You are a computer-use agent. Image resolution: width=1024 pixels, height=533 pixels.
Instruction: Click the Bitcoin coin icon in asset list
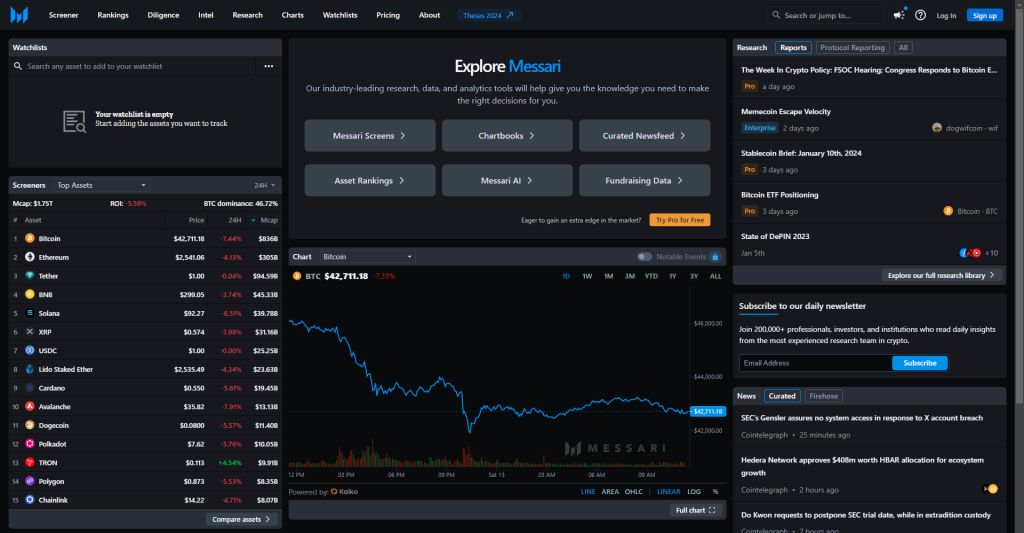30,239
